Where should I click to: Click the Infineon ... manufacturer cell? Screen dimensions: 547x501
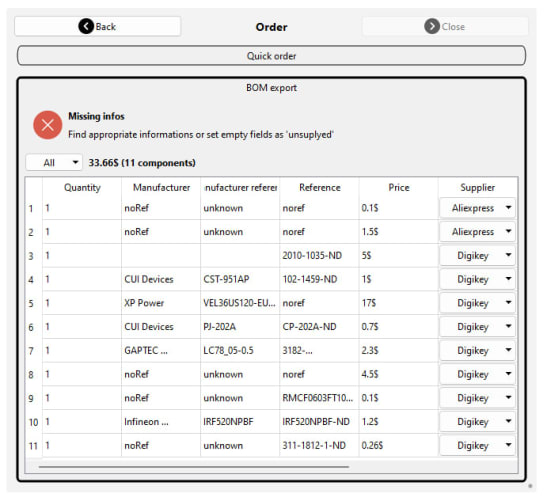pyautogui.click(x=161, y=422)
